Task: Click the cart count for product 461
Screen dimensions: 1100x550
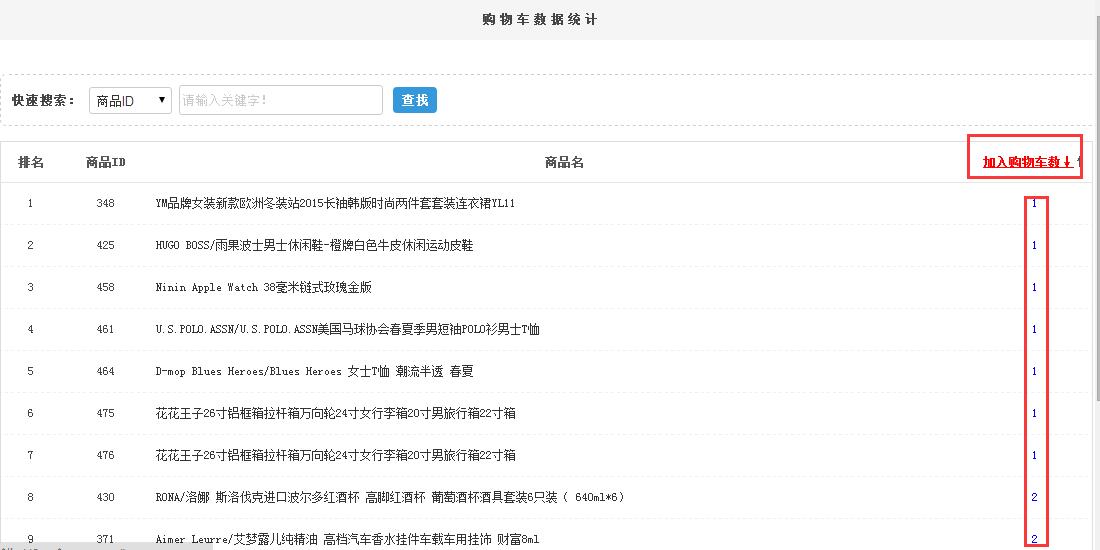Action: click(1034, 330)
